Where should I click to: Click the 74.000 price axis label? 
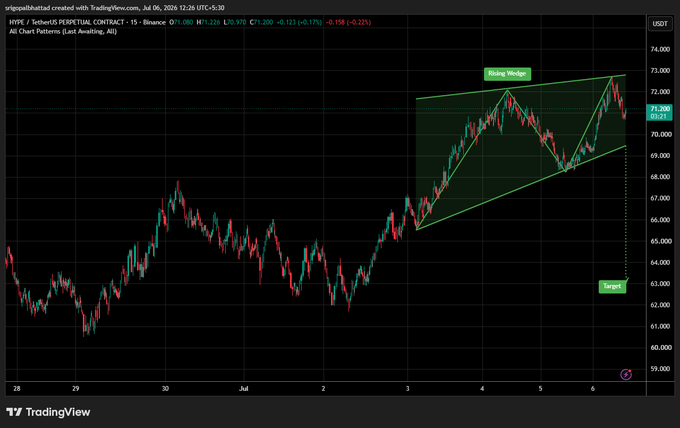coord(660,49)
